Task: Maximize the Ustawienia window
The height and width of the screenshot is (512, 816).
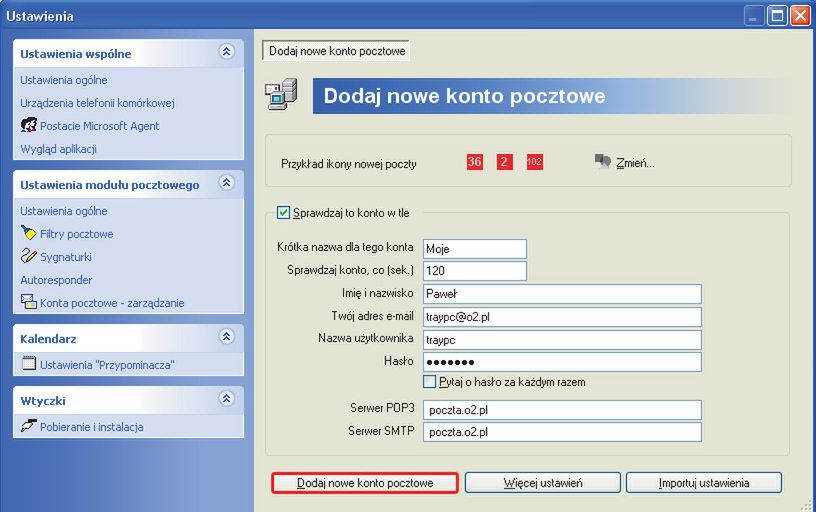Action: (x=776, y=16)
